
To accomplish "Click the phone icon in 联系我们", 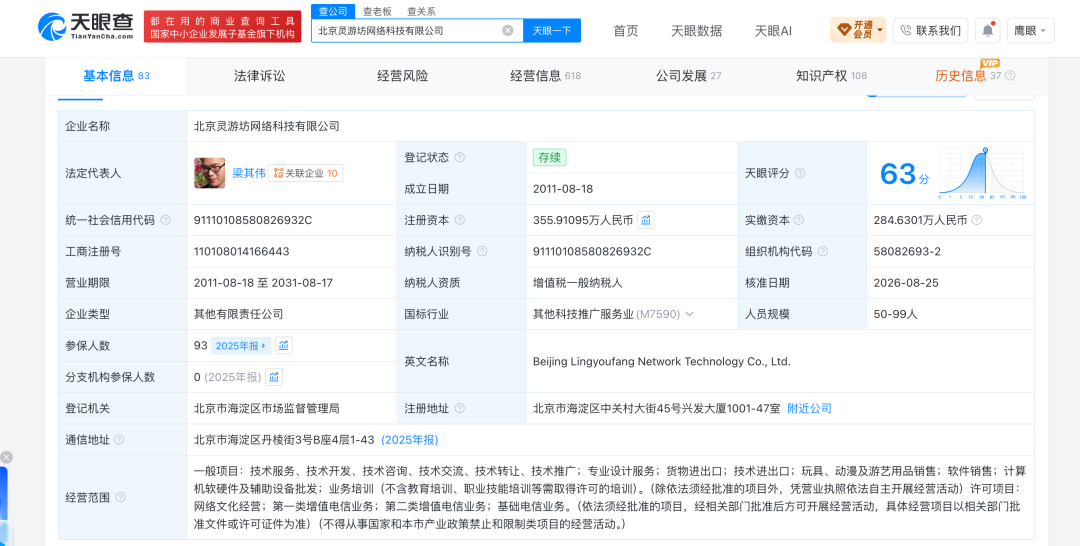I will tap(906, 30).
